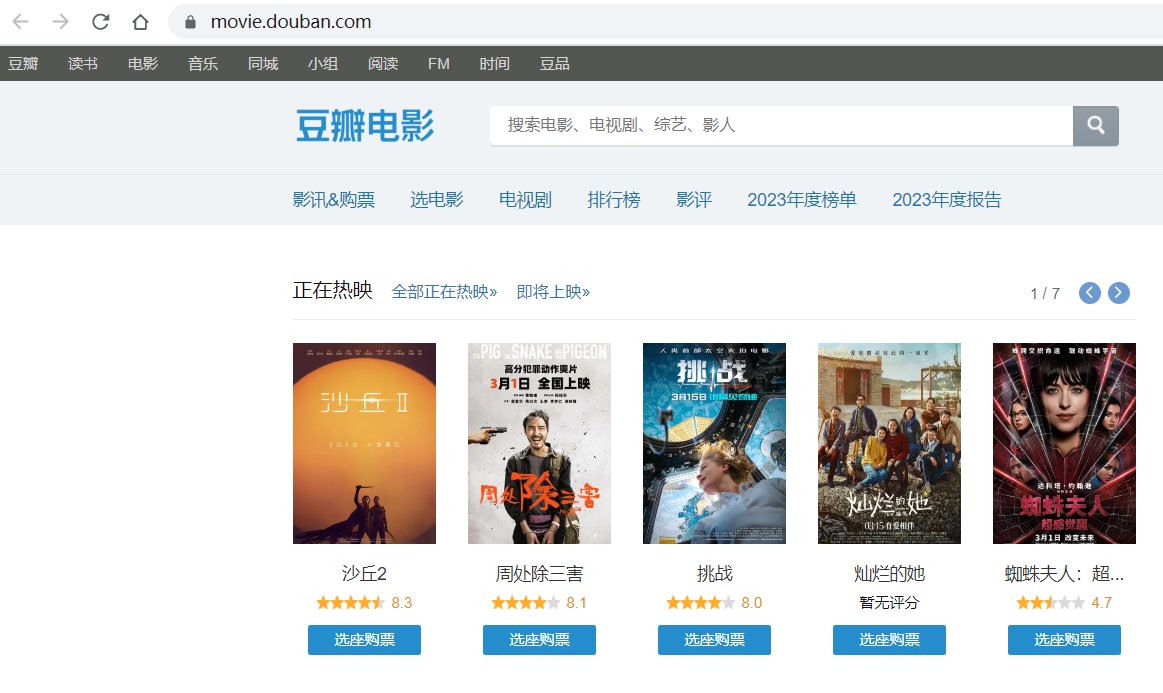The image size is (1163, 693).
Task: Switch to the 影评 tab
Action: coord(693,200)
